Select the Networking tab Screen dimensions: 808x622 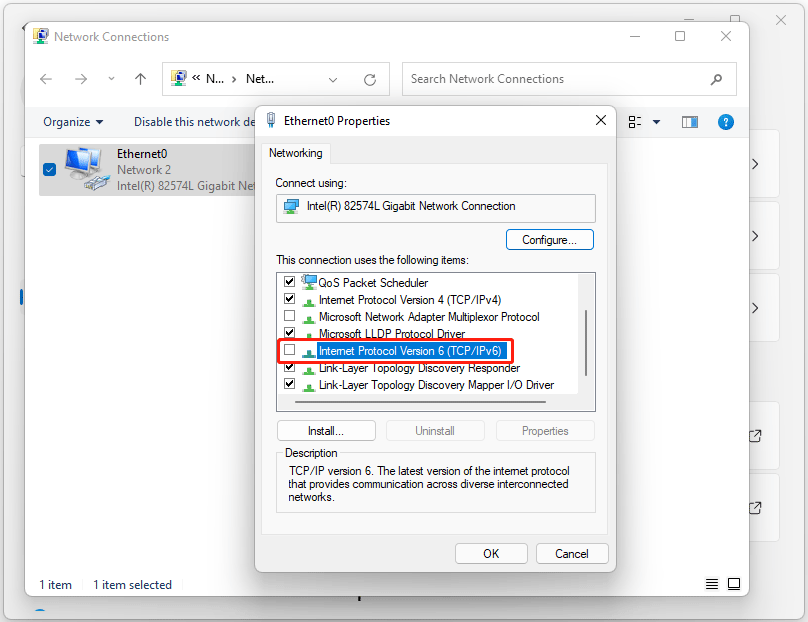pyautogui.click(x=296, y=153)
